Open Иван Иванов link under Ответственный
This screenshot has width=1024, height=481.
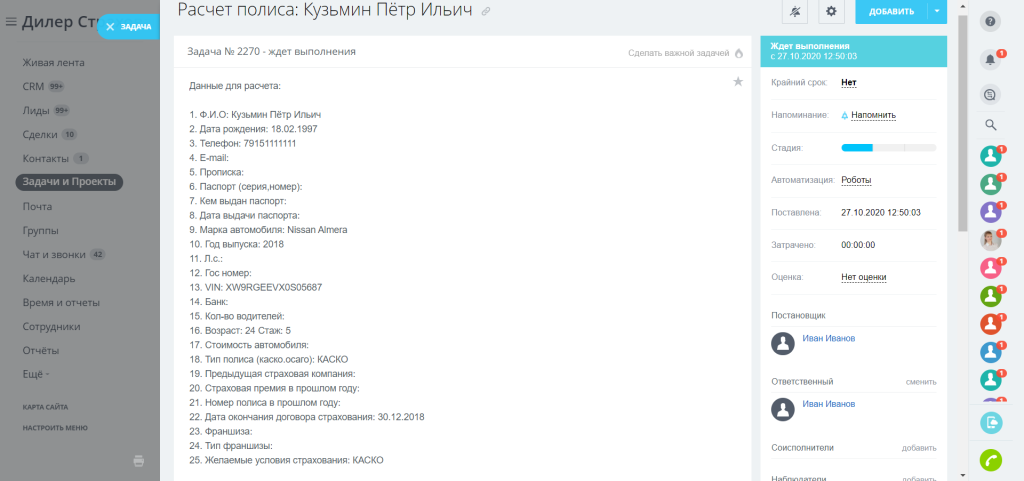click(x=828, y=404)
